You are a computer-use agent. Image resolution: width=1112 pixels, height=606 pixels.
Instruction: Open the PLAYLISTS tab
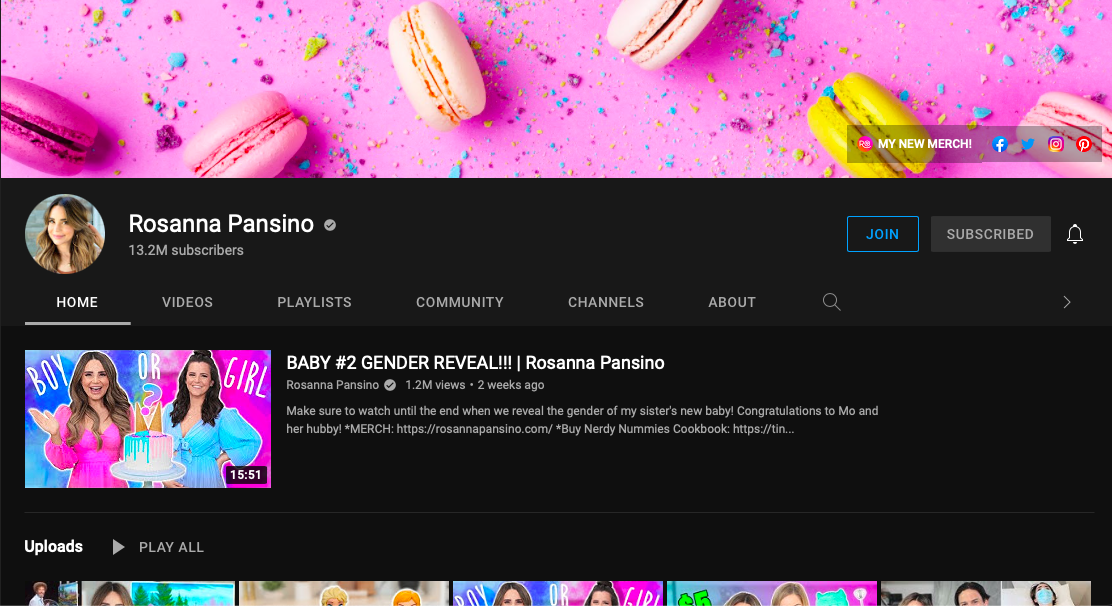click(x=314, y=302)
